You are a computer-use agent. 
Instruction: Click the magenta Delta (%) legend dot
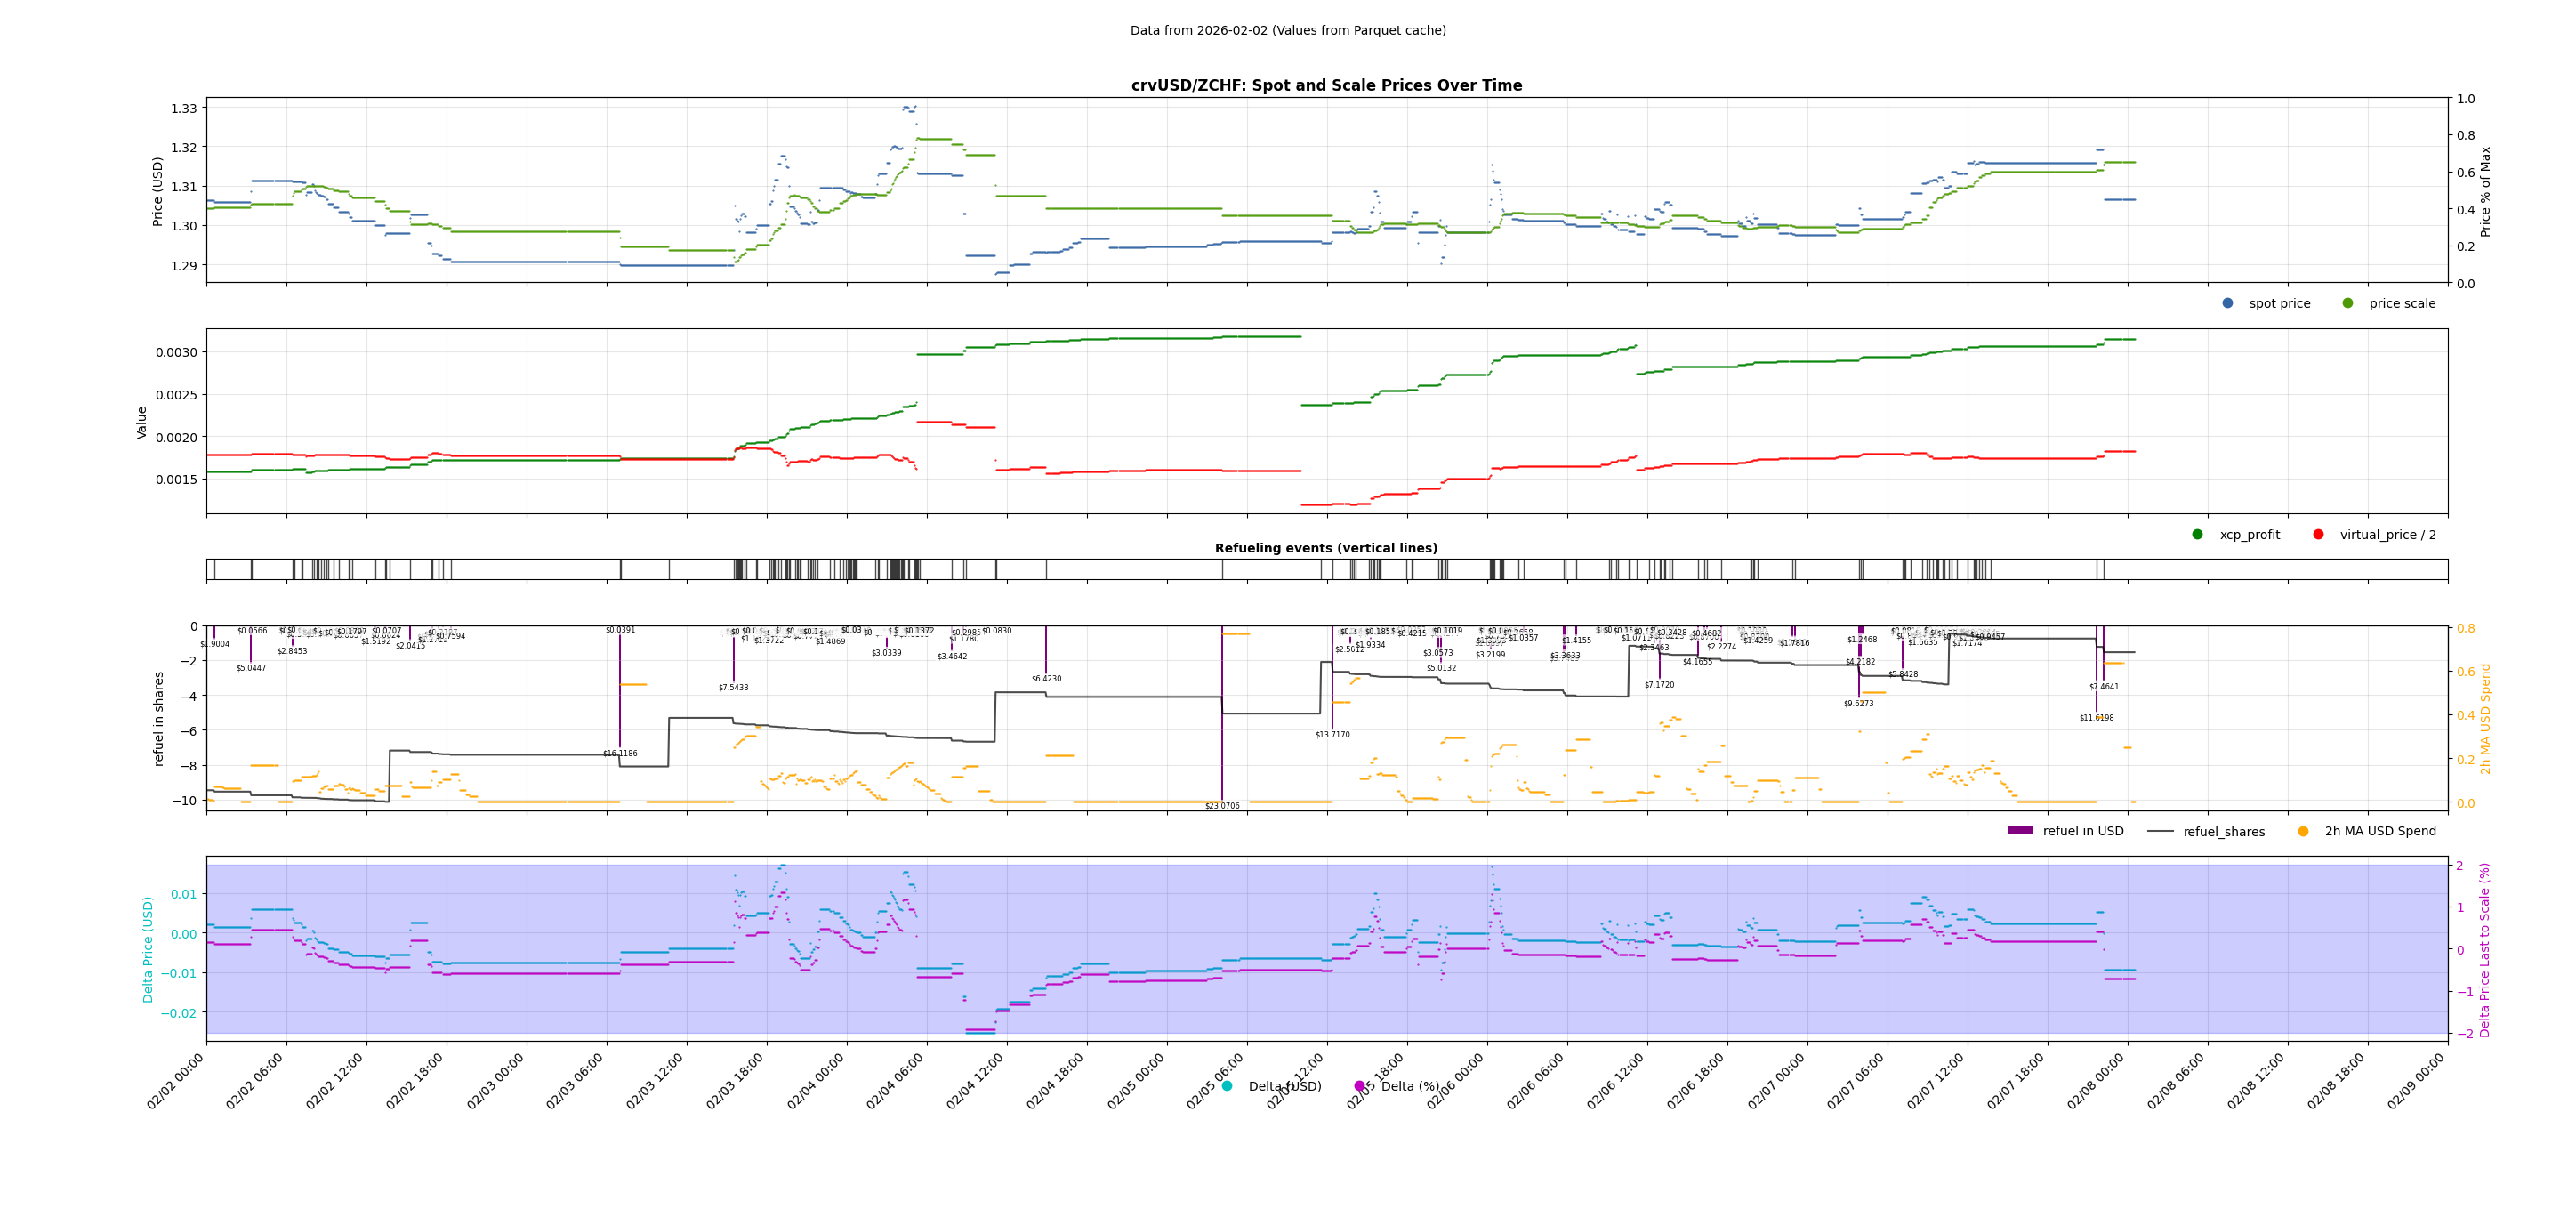[1359, 1085]
